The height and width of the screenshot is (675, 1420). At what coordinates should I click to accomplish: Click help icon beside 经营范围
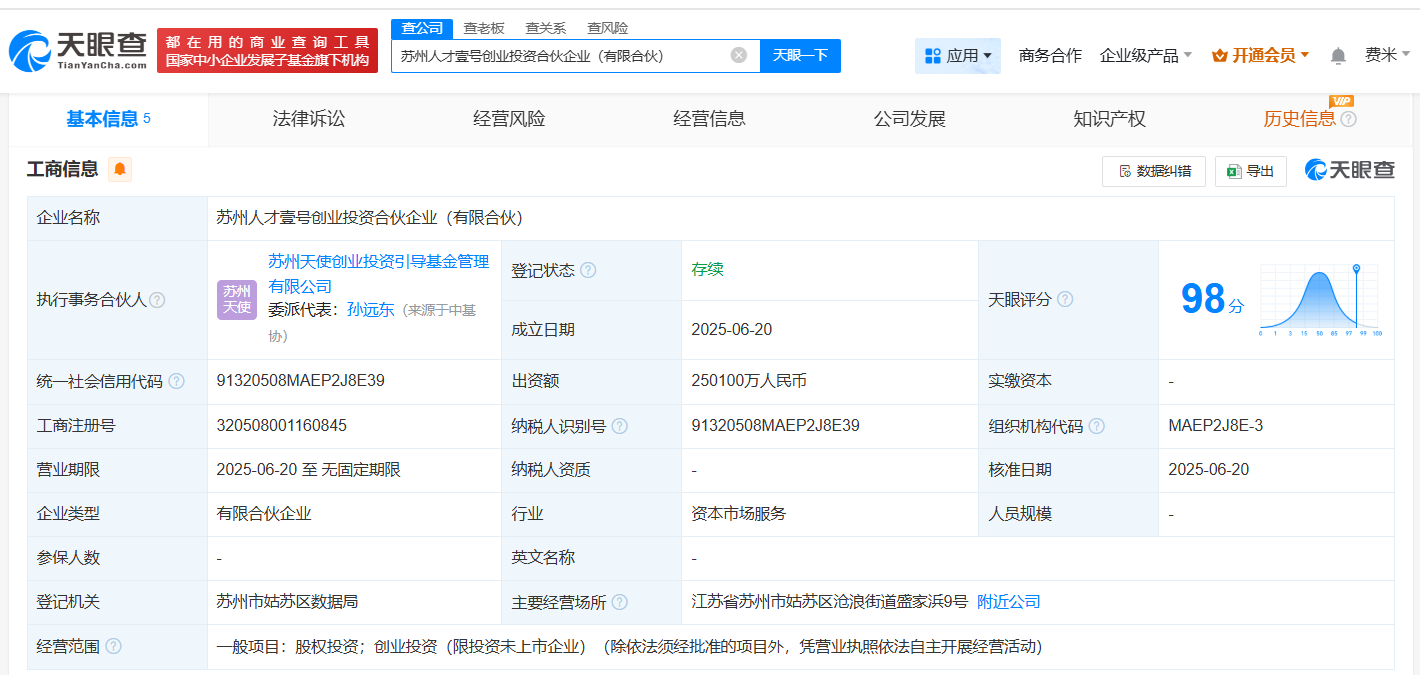click(x=113, y=646)
